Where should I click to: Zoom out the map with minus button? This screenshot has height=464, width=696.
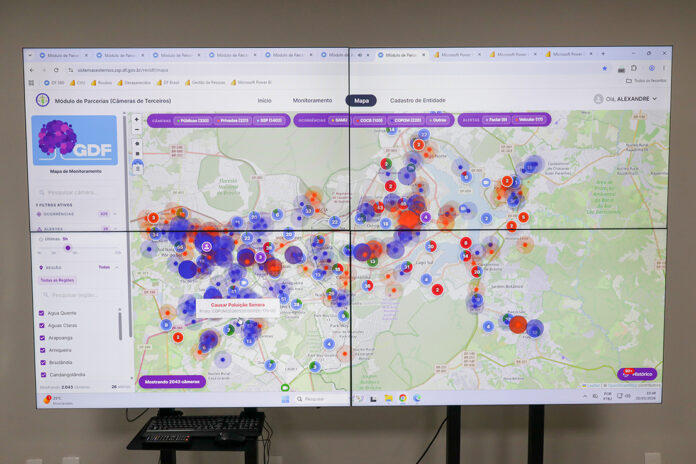137,130
